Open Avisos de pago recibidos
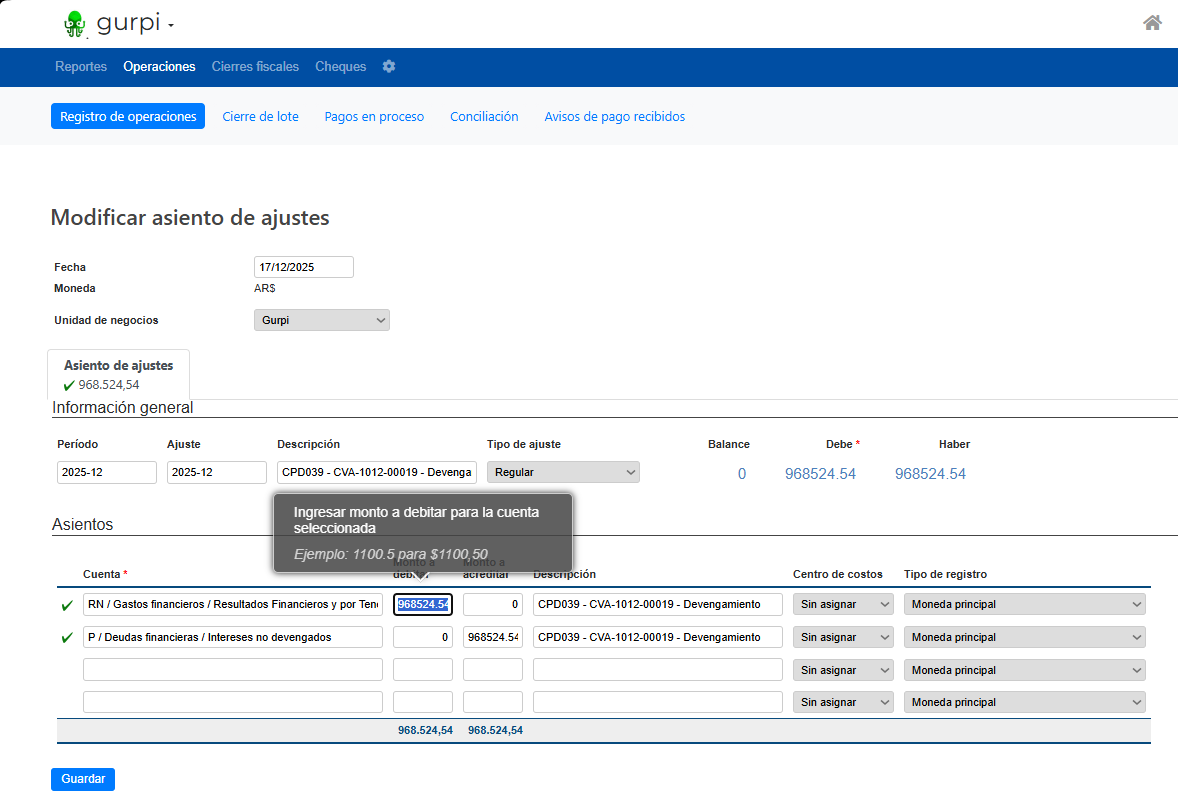The height and width of the screenshot is (808, 1178). [615, 116]
